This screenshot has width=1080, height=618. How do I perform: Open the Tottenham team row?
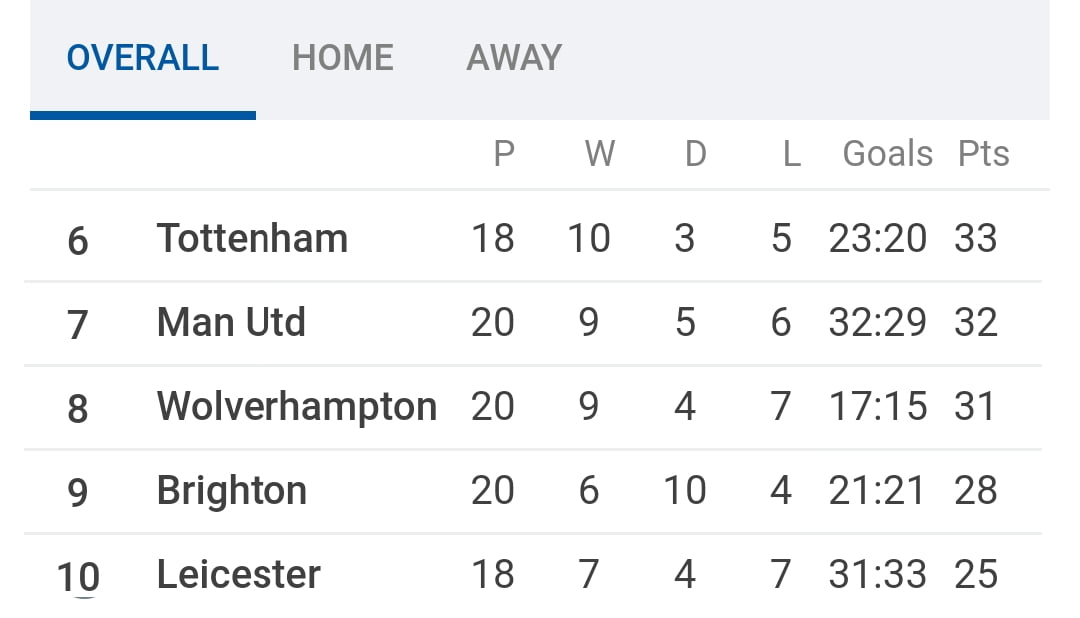(252, 239)
